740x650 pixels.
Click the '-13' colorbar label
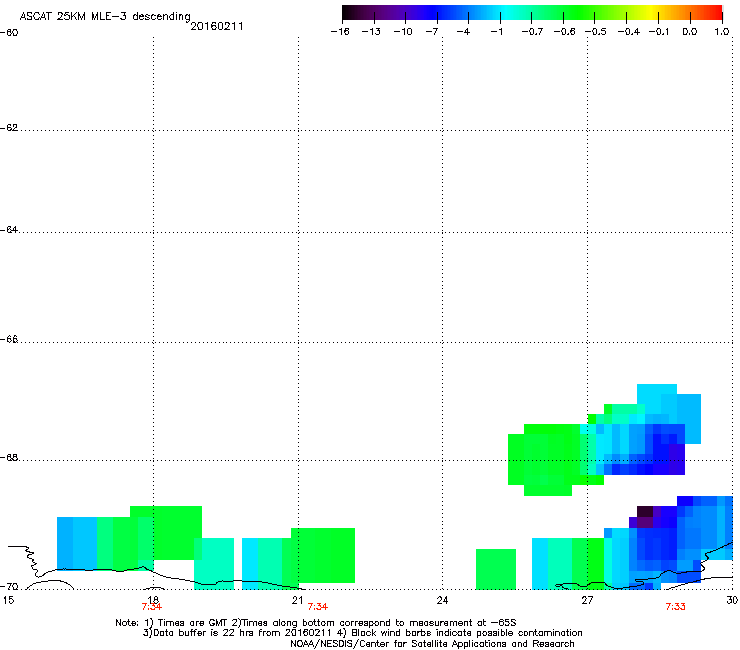click(371, 32)
